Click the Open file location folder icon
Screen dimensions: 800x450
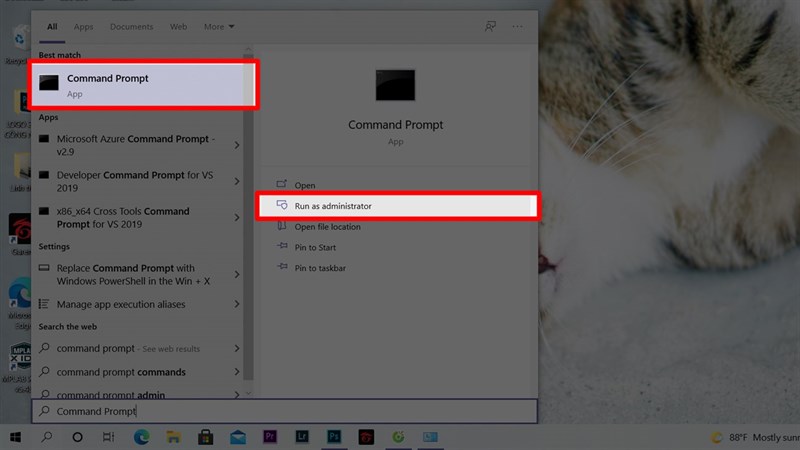282,226
